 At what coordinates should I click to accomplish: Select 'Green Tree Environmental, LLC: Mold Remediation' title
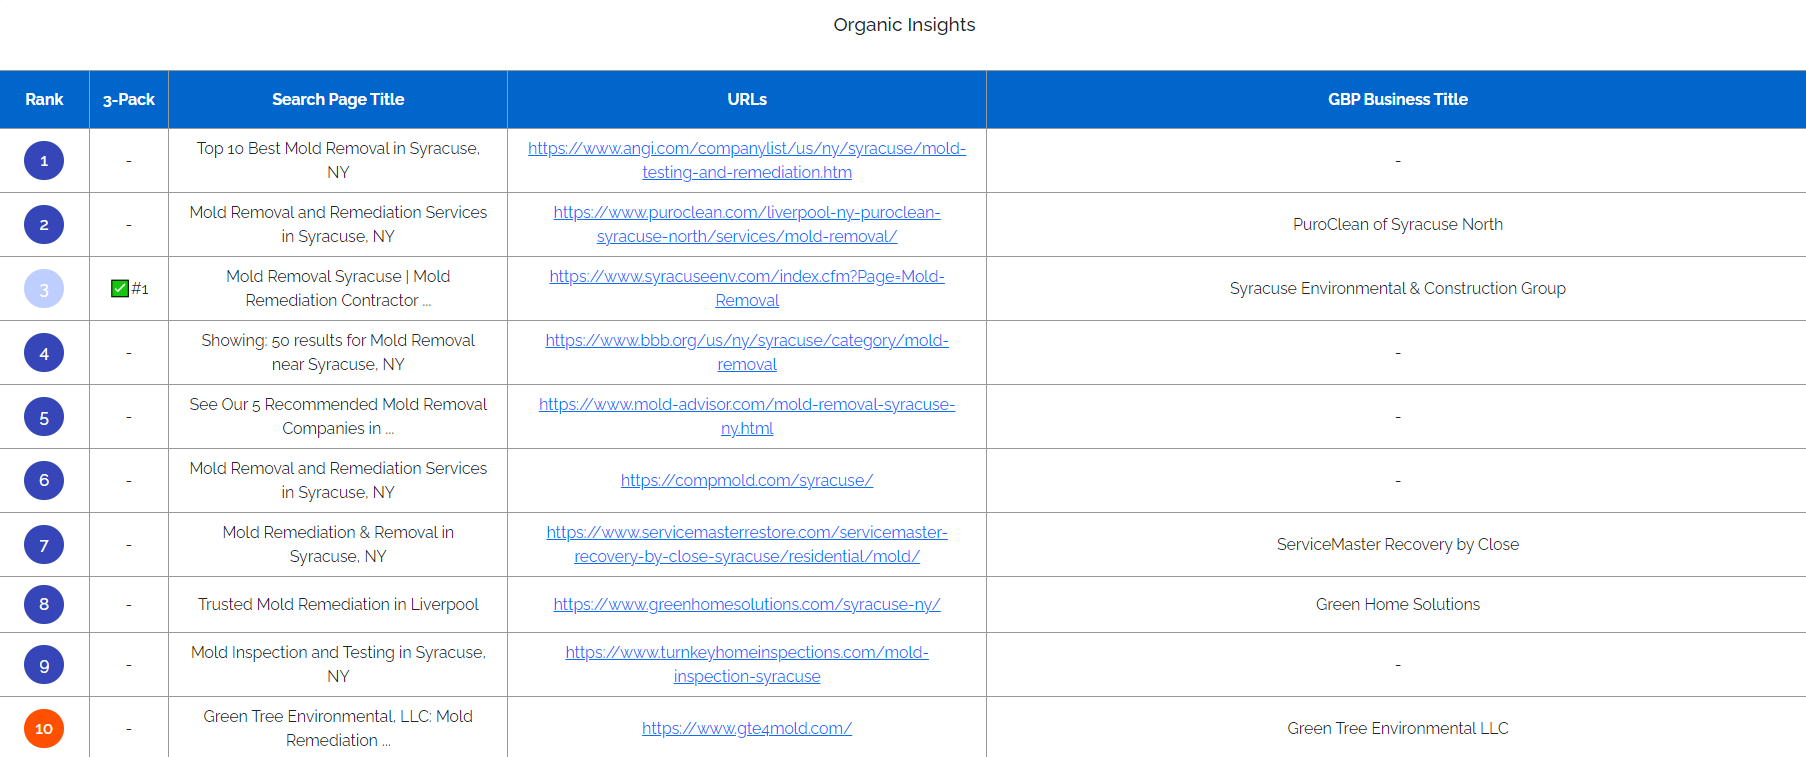tap(338, 728)
